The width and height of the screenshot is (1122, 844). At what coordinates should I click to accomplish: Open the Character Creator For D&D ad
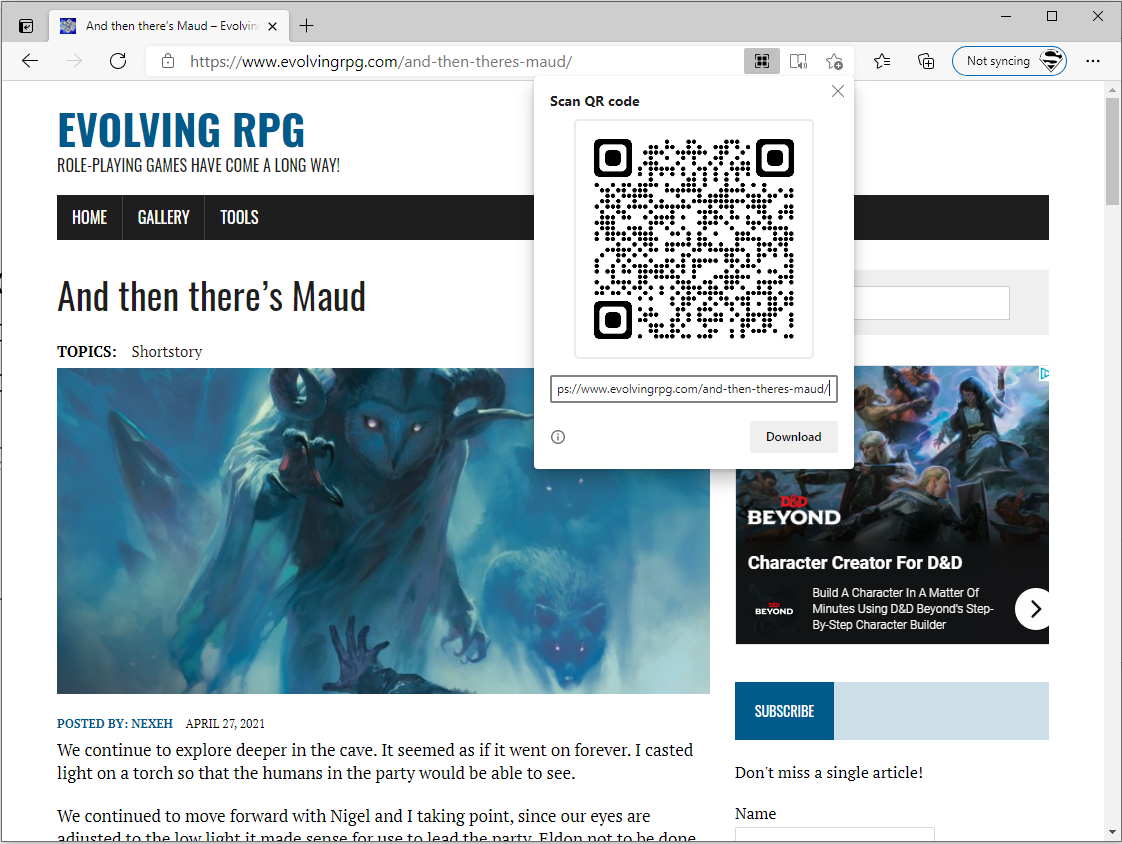pos(855,563)
